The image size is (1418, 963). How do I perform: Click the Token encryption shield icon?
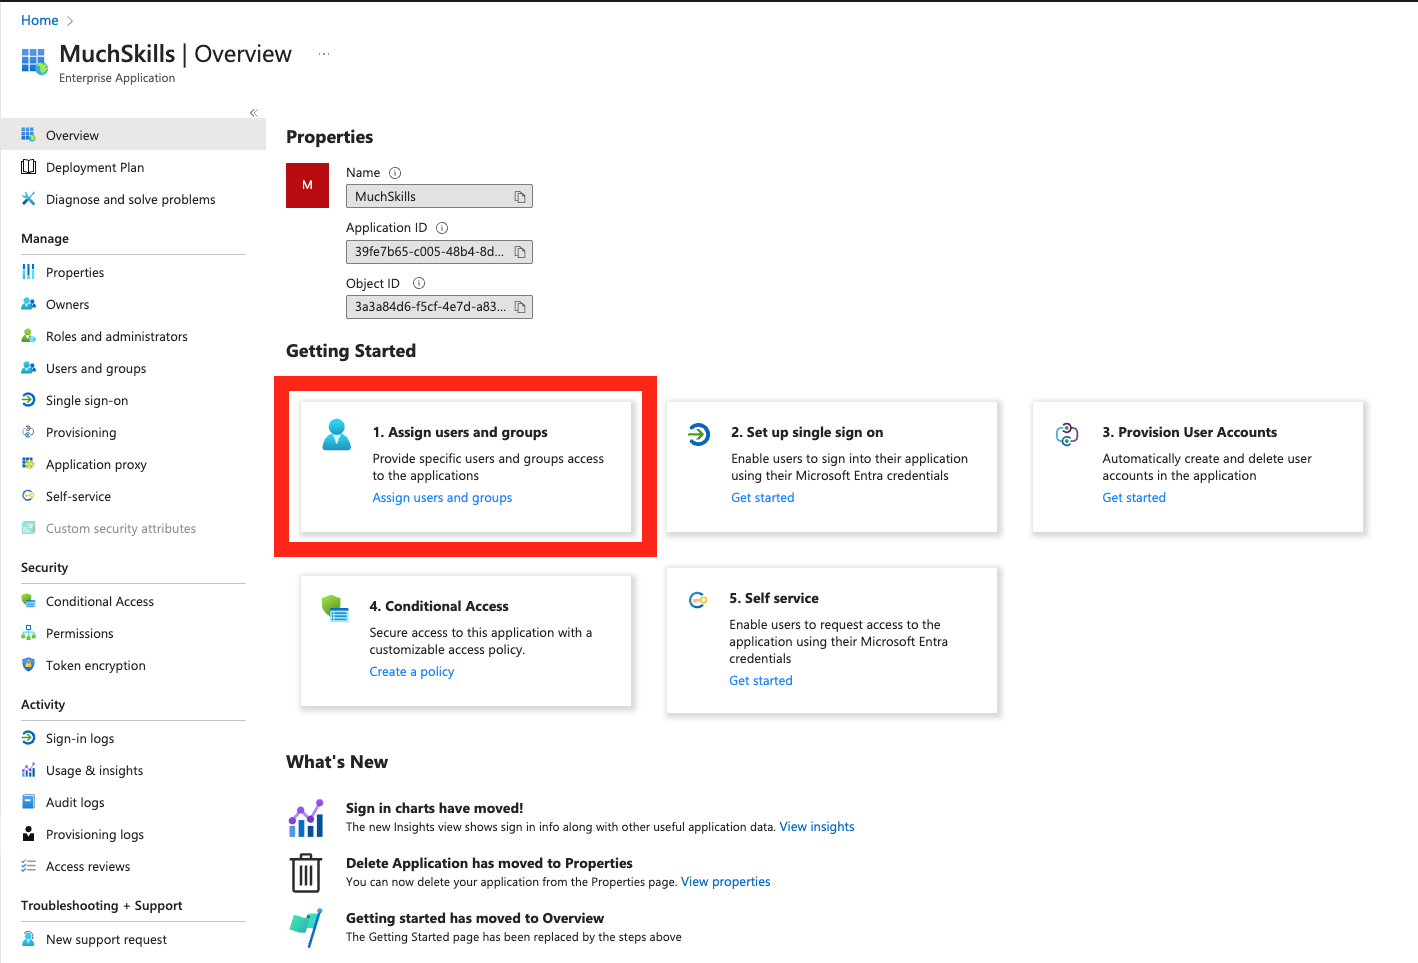tap(28, 665)
